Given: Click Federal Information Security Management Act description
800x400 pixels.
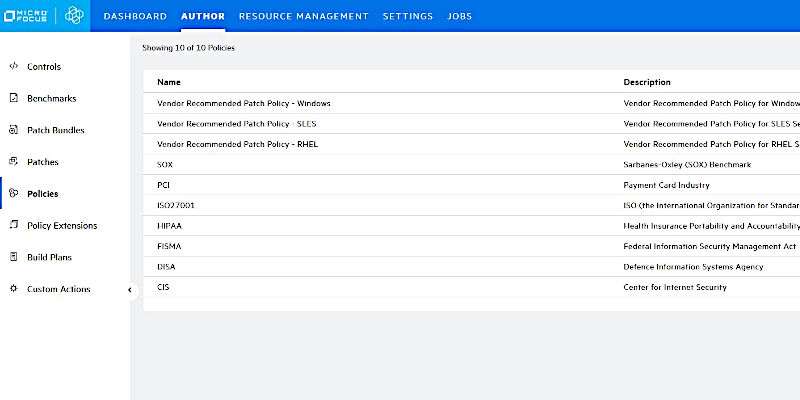Looking at the screenshot, I should [710, 246].
